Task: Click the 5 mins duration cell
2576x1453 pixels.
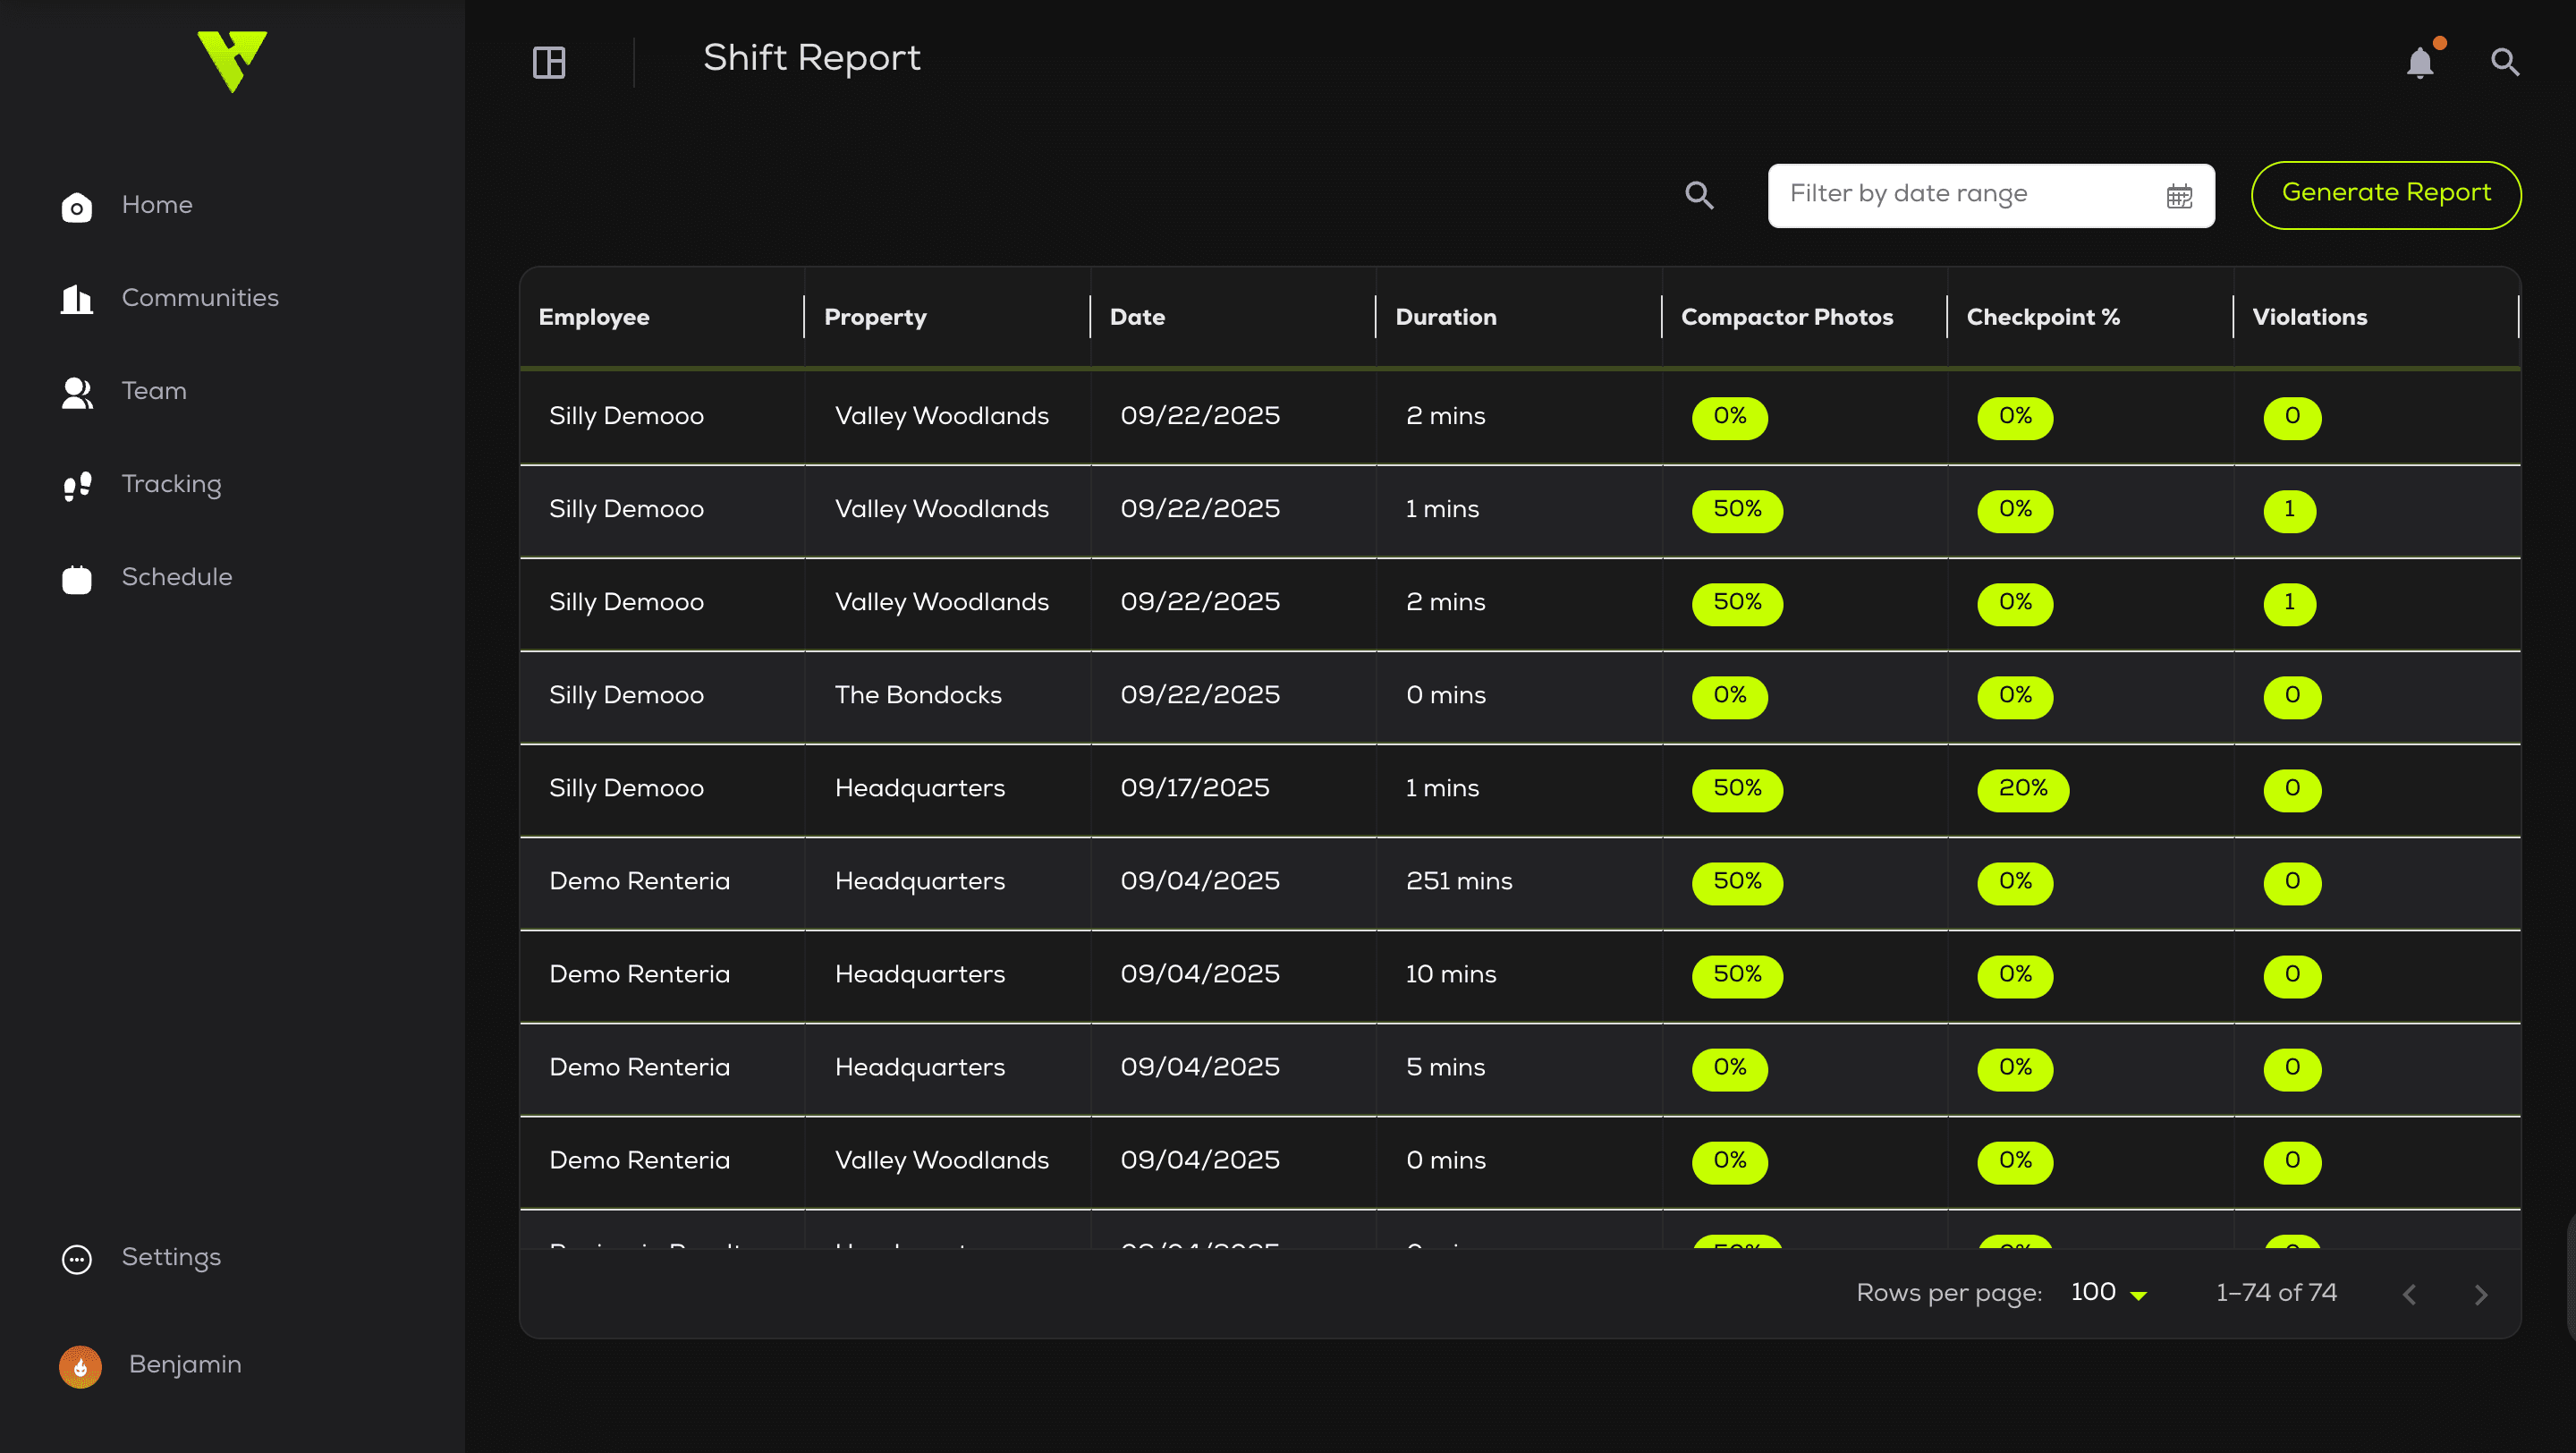Action: [1445, 1067]
